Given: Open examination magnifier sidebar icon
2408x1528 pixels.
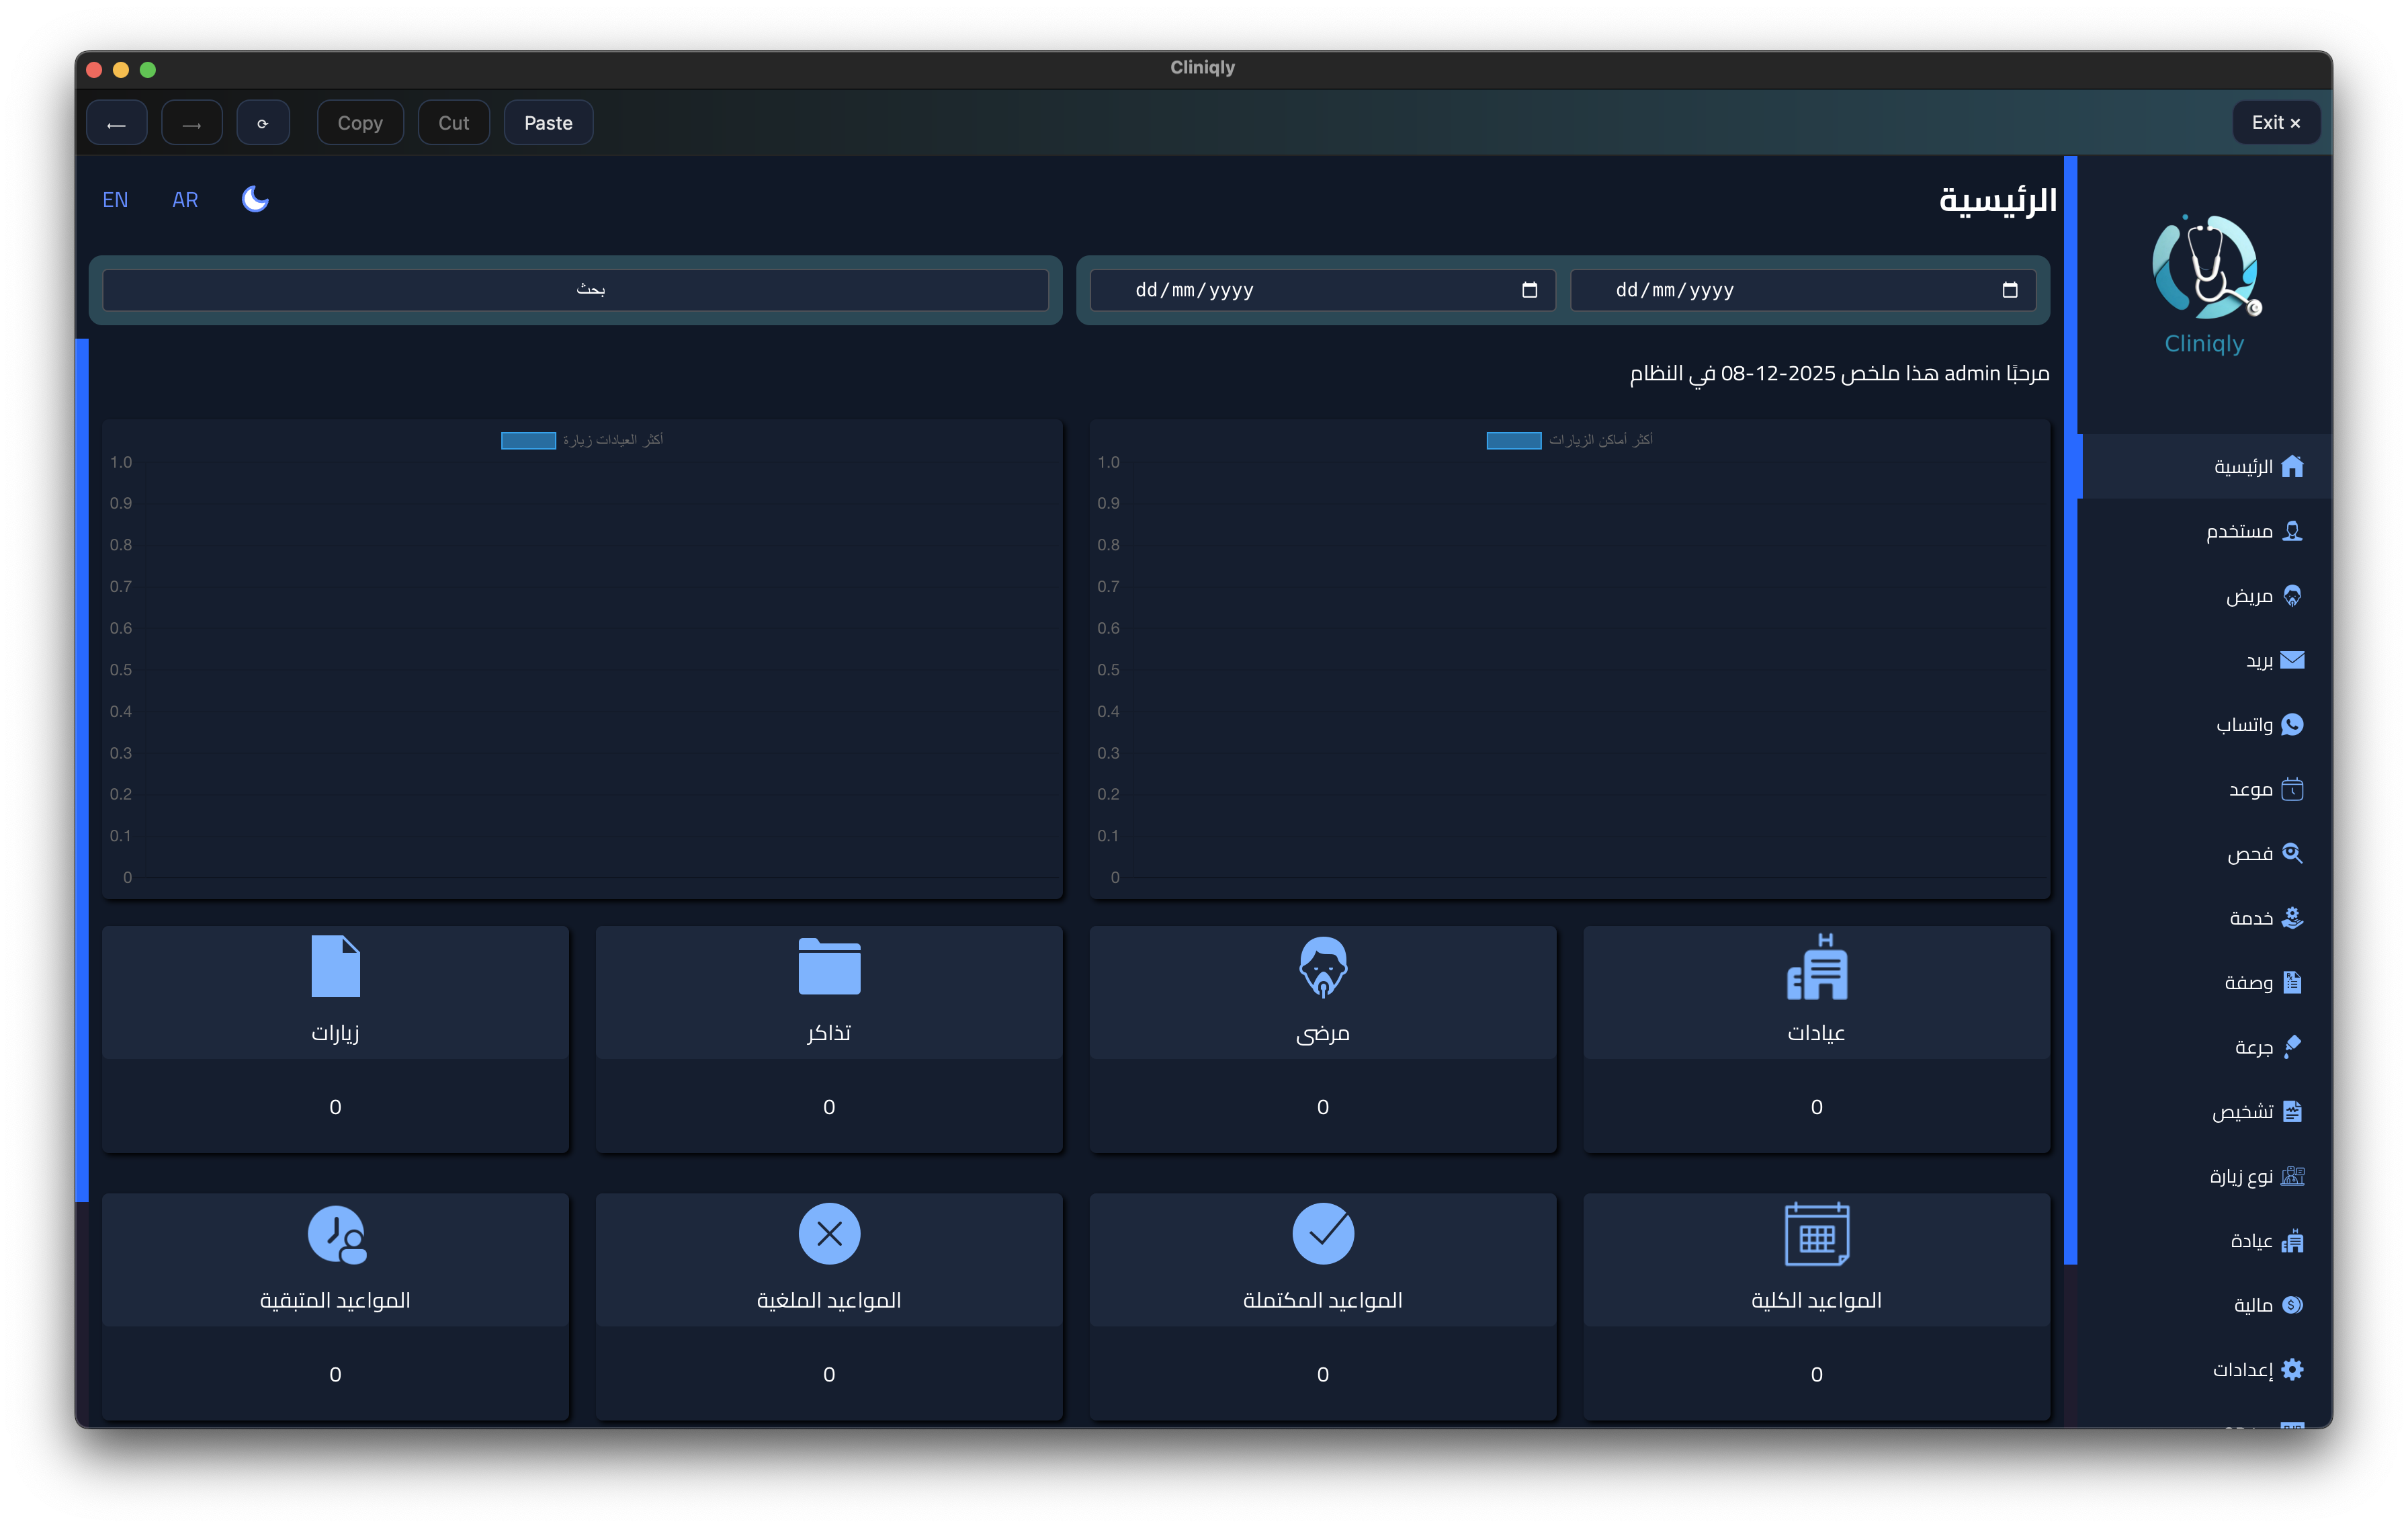Looking at the screenshot, I should [x=2292, y=853].
